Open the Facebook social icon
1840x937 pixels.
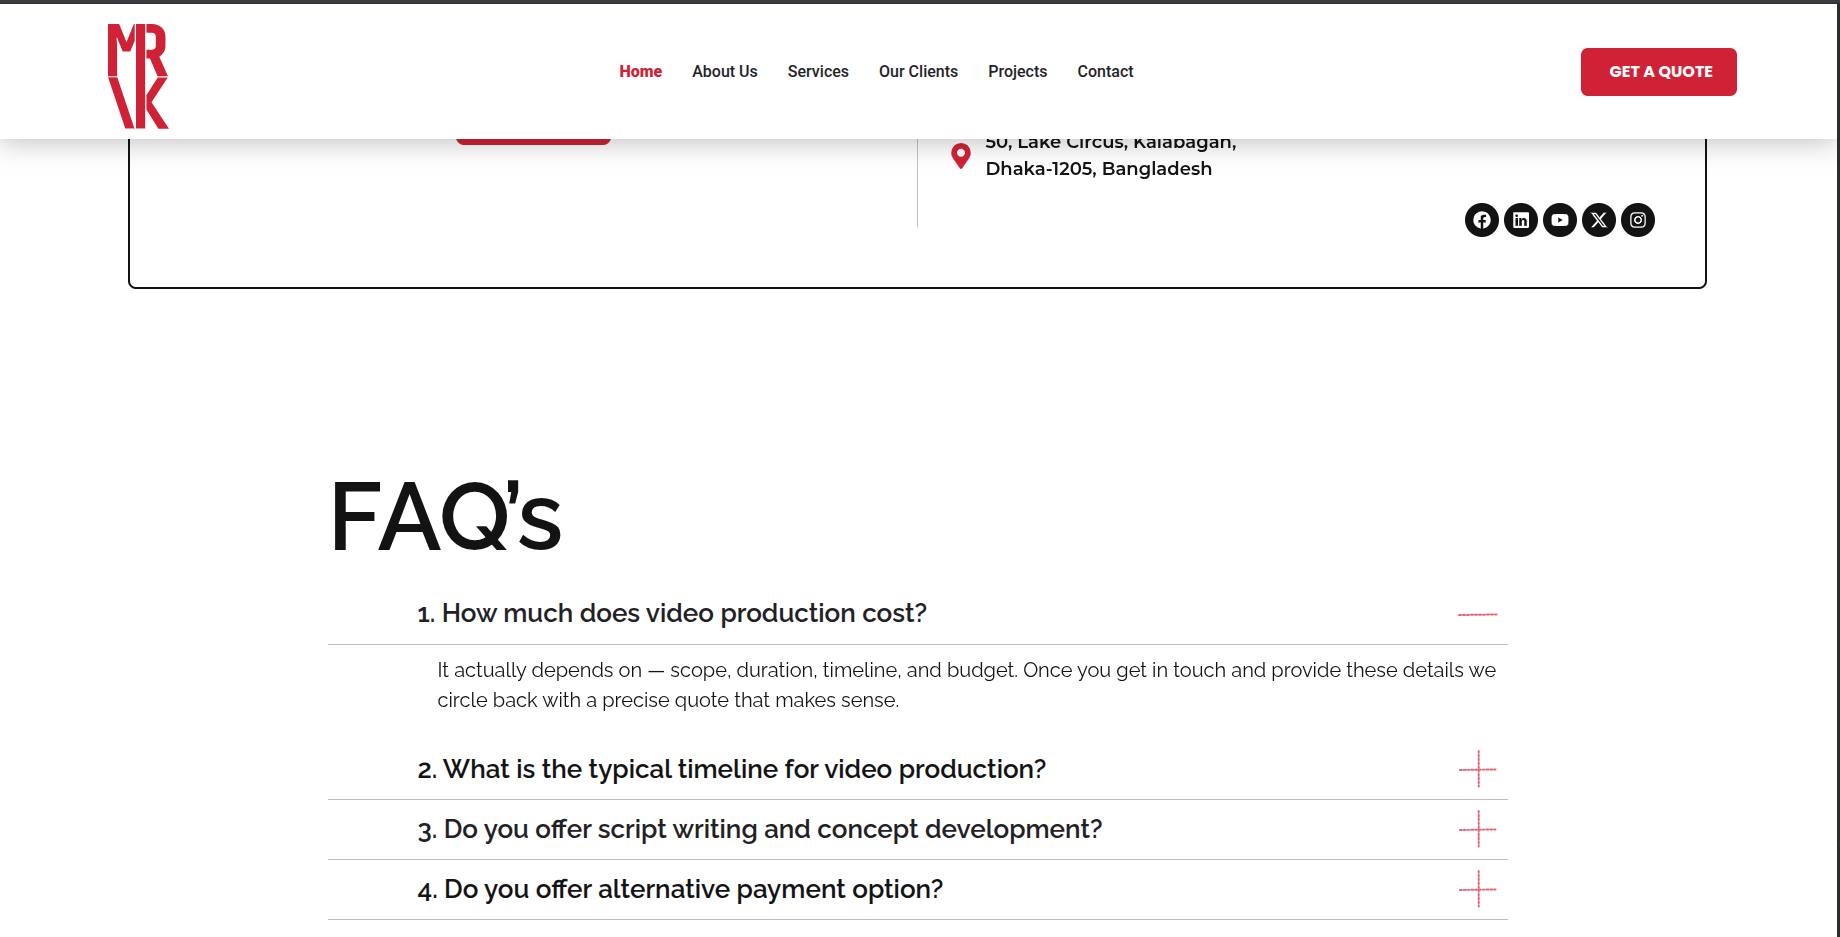[x=1481, y=220]
